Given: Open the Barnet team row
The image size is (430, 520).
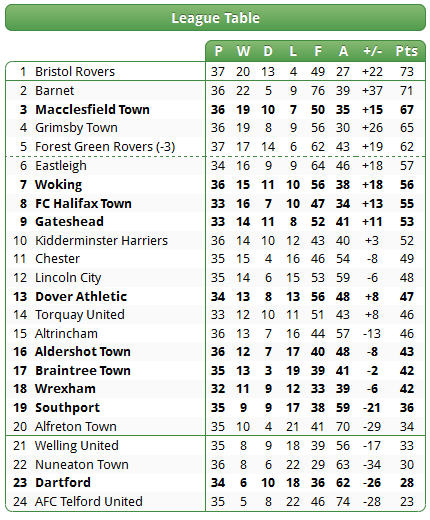Looking at the screenshot, I should (x=215, y=91).
